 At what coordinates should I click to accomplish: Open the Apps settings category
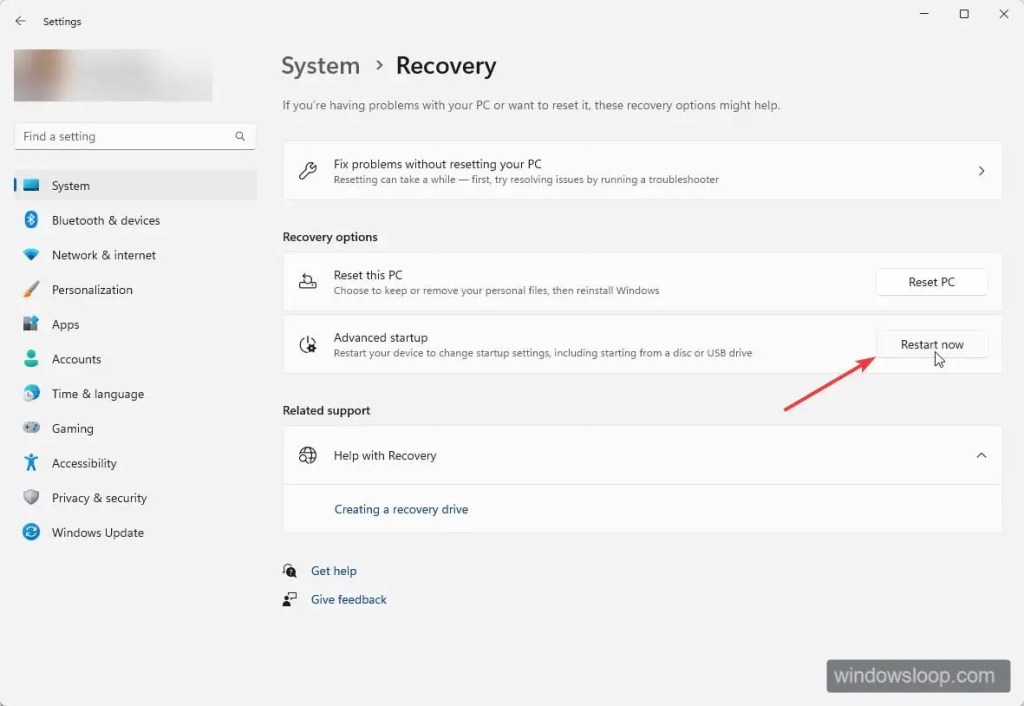tap(66, 325)
